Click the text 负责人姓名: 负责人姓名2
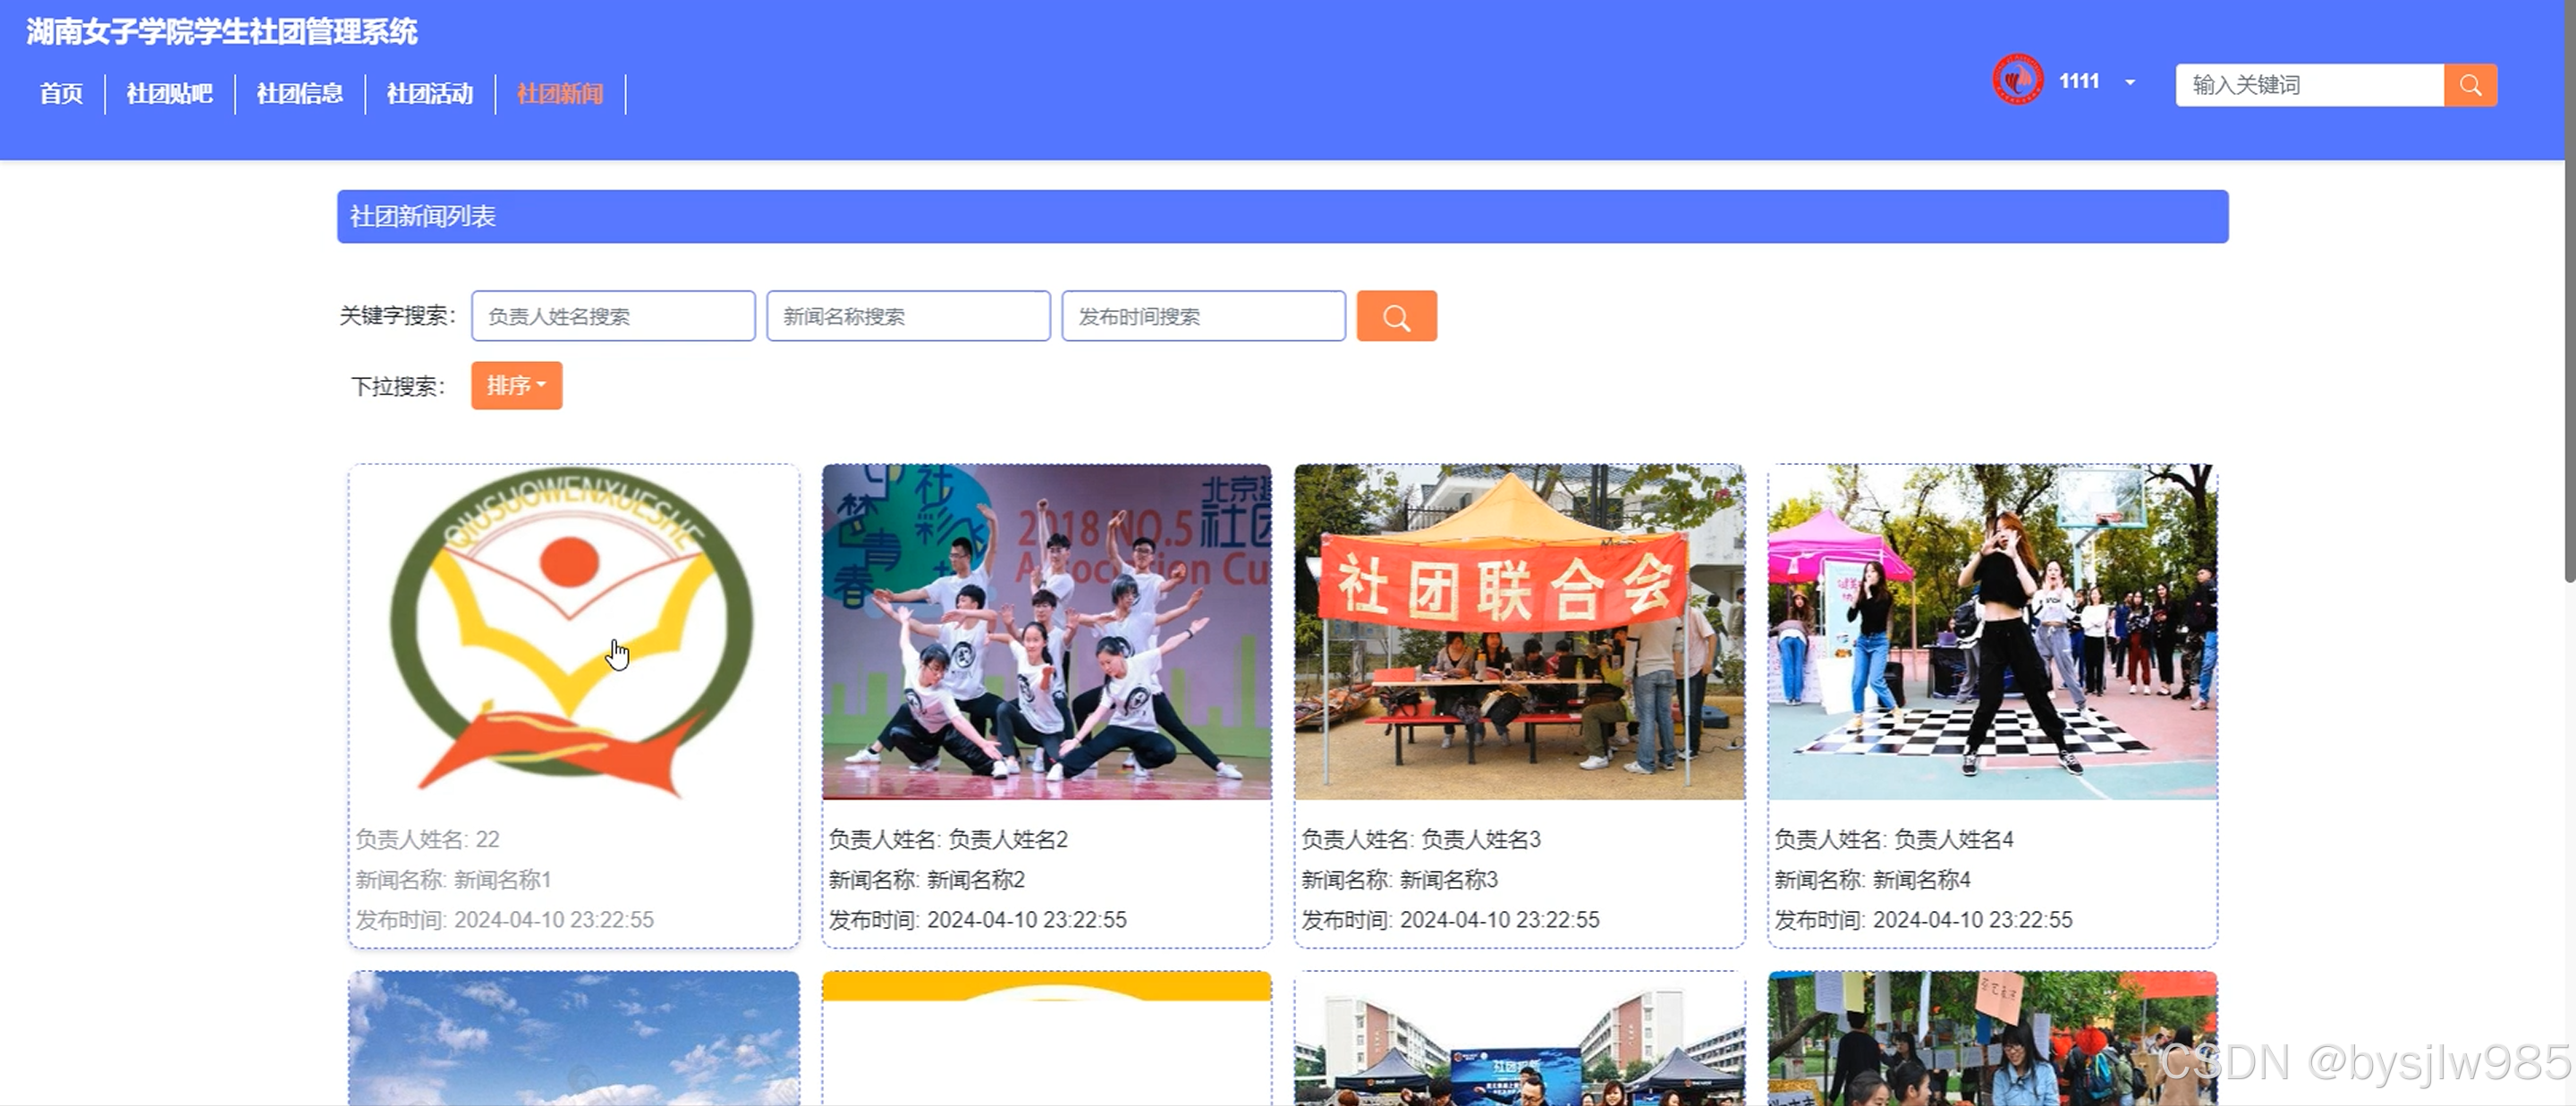 pyautogui.click(x=948, y=839)
